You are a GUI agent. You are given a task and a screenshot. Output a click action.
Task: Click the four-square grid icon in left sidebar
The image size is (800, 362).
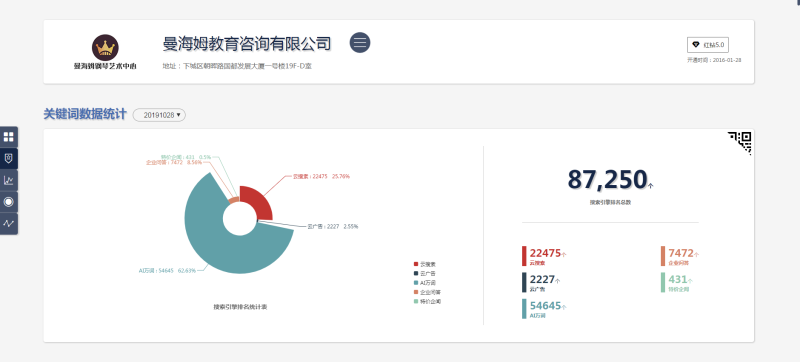pos(9,137)
